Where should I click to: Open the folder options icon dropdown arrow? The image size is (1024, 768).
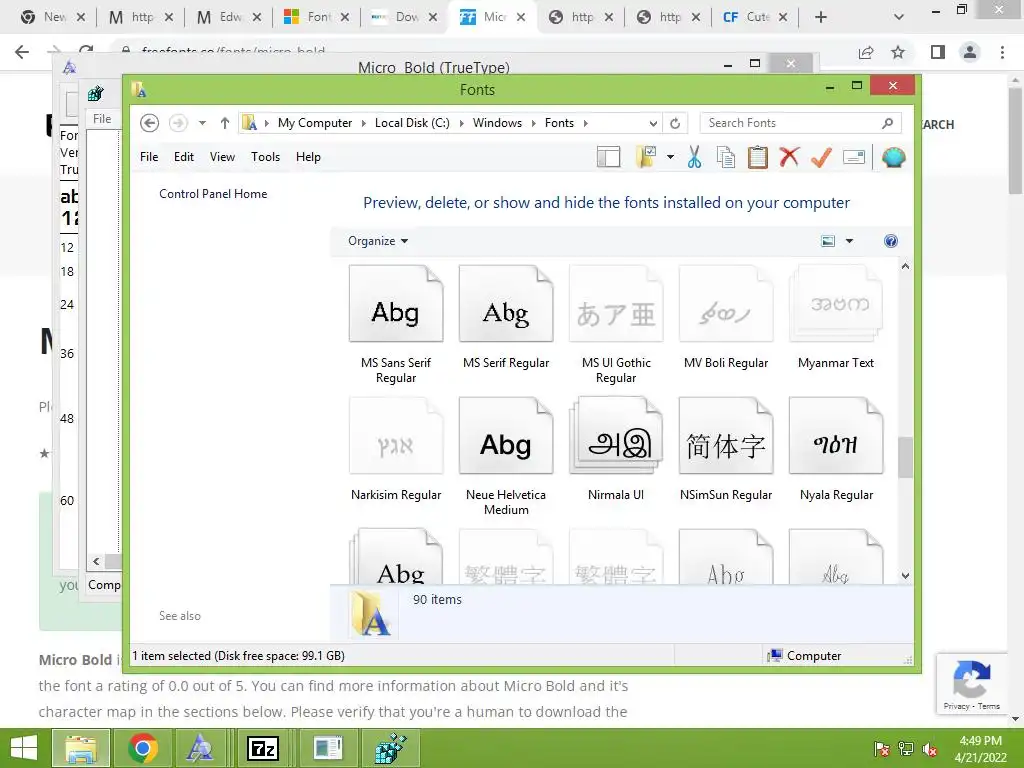tap(670, 157)
